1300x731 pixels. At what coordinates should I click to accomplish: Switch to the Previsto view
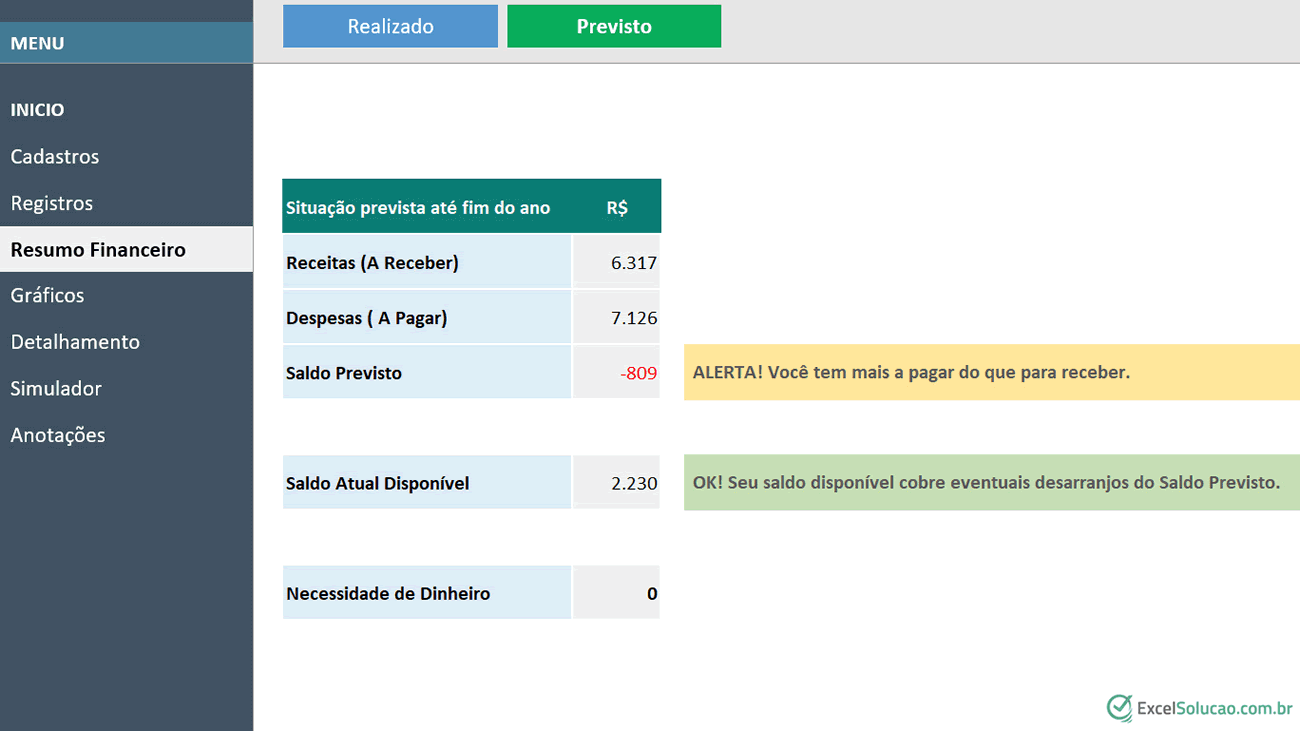[614, 26]
